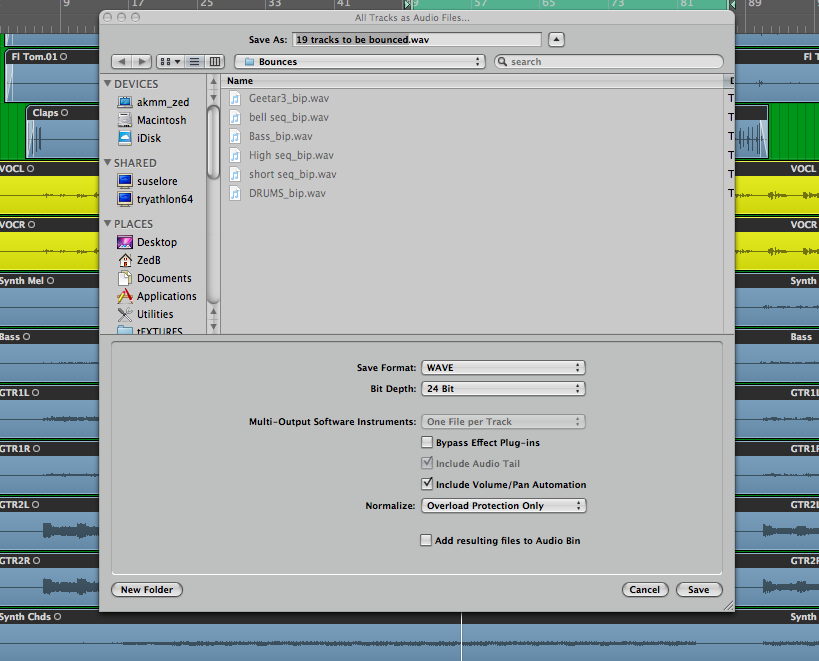
Task: Go forward with the right arrow button
Action: pos(142,62)
